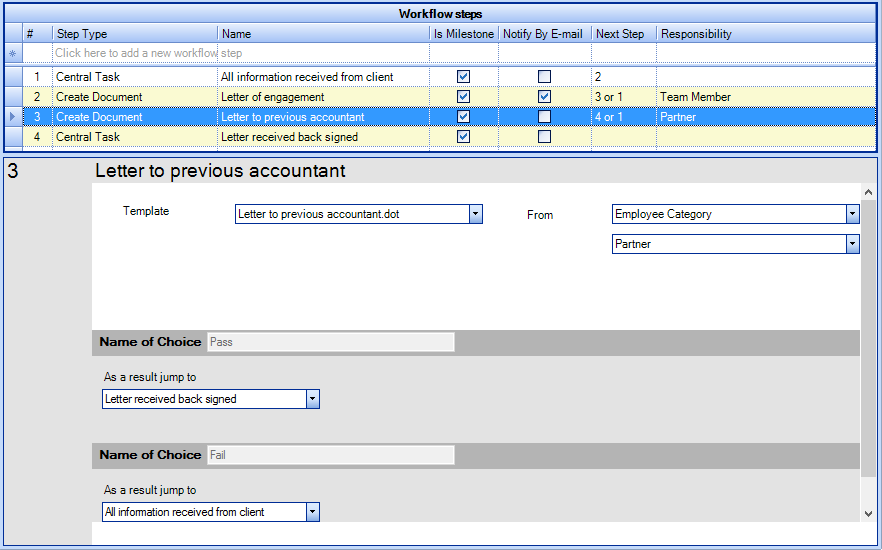Select the new row asterisk indicator
The image size is (882, 550).
13,53
